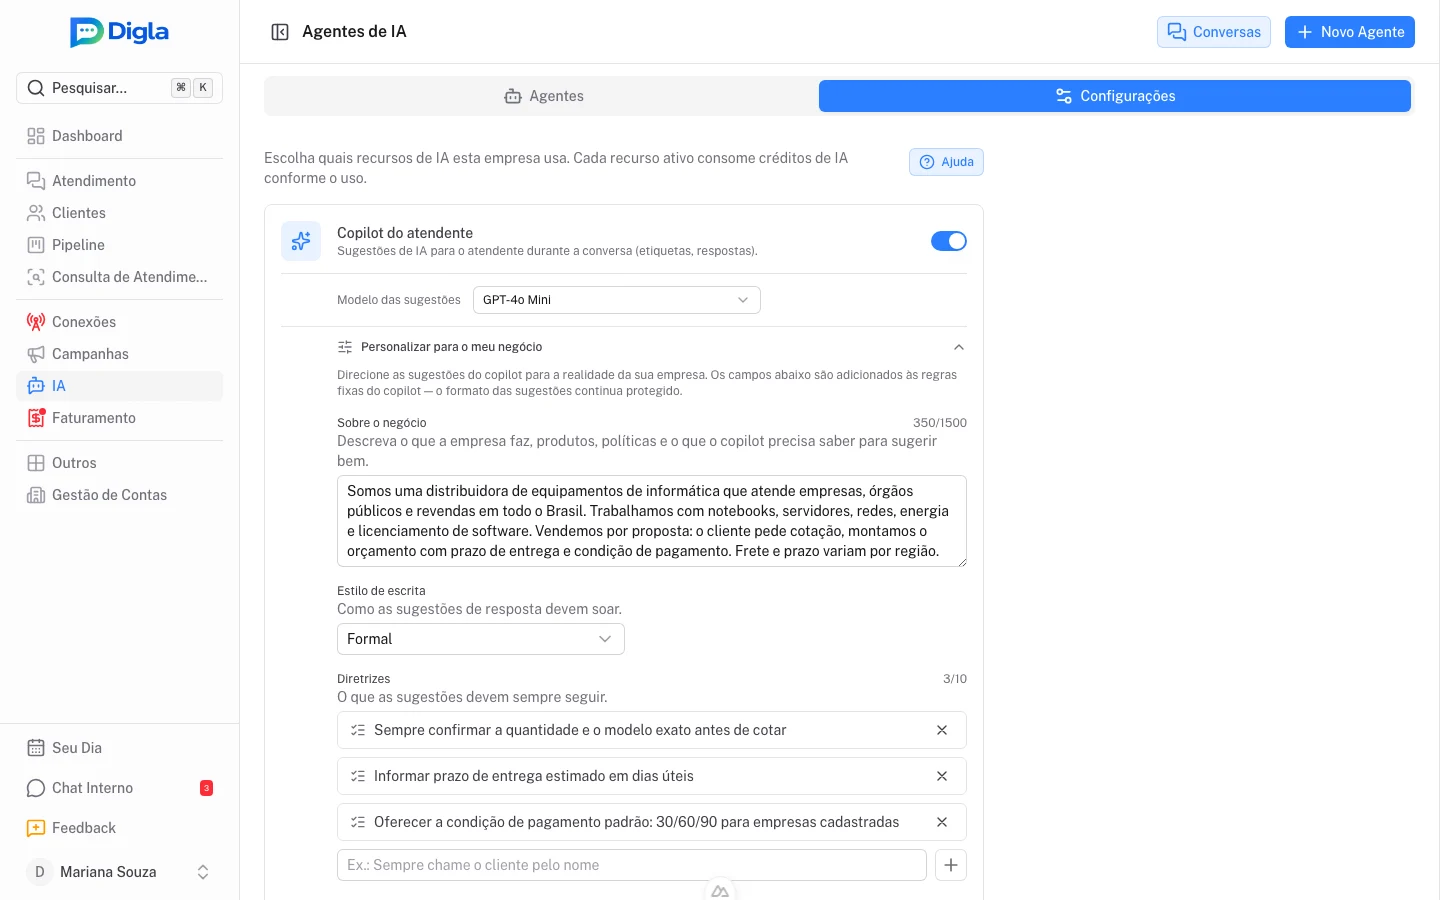Click the Sobre o negócio text area
This screenshot has height=900, width=1440.
[652, 521]
